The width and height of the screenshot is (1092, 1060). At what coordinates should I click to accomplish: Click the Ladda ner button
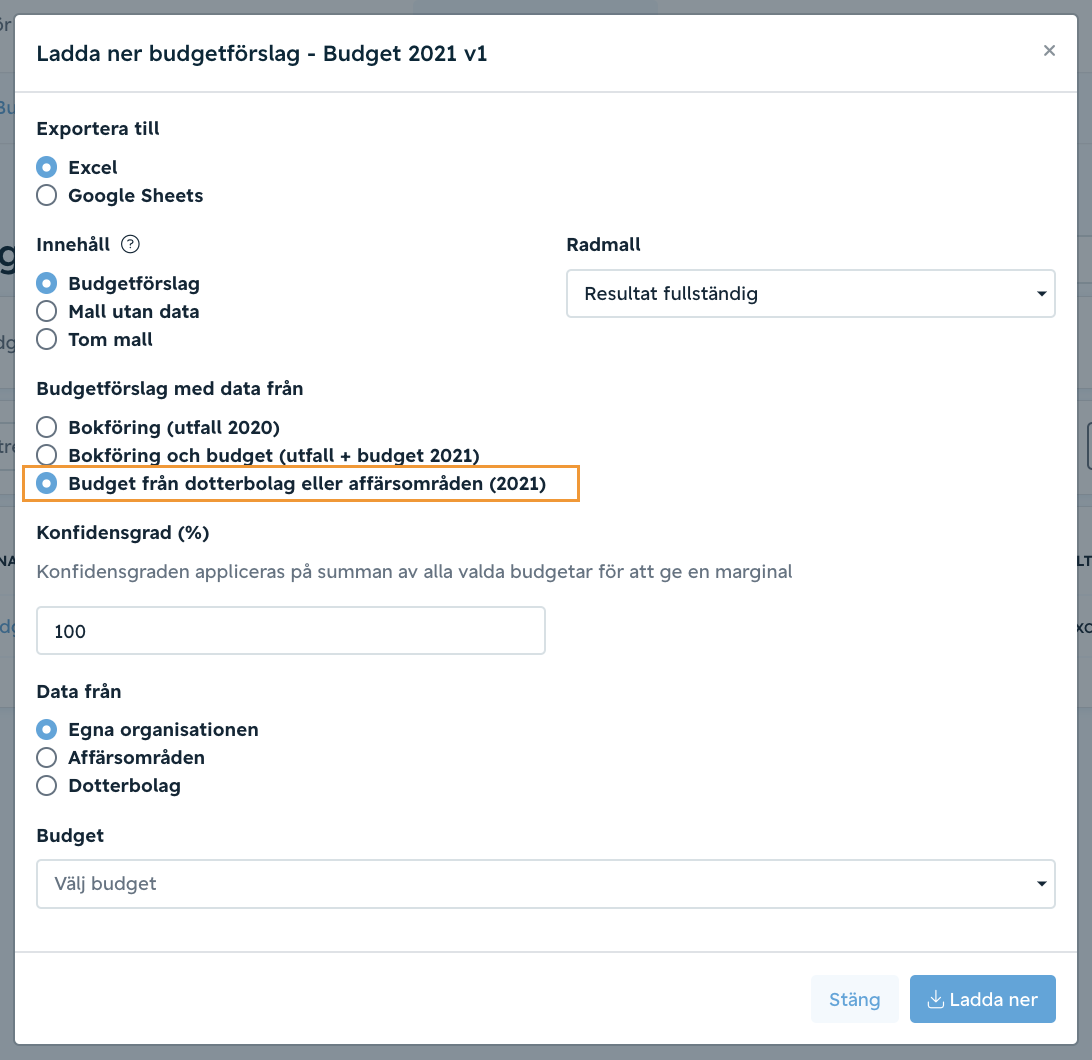coord(982,999)
